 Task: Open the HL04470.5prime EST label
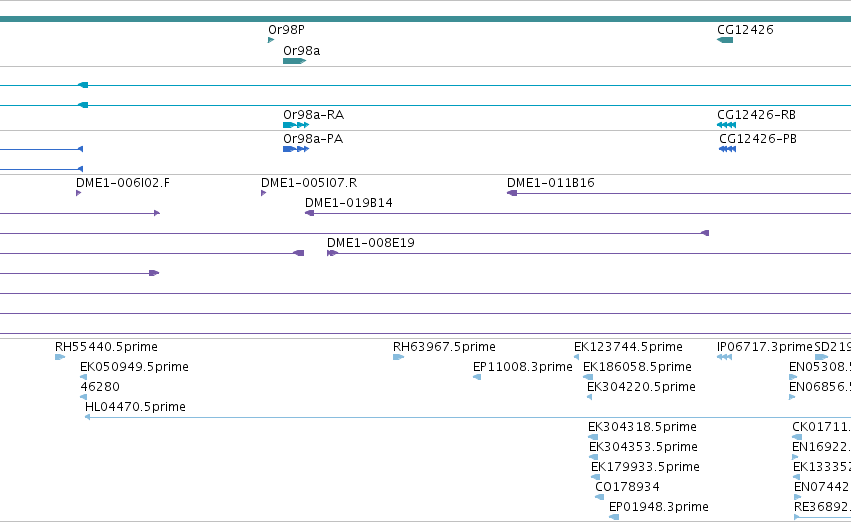tap(135, 407)
